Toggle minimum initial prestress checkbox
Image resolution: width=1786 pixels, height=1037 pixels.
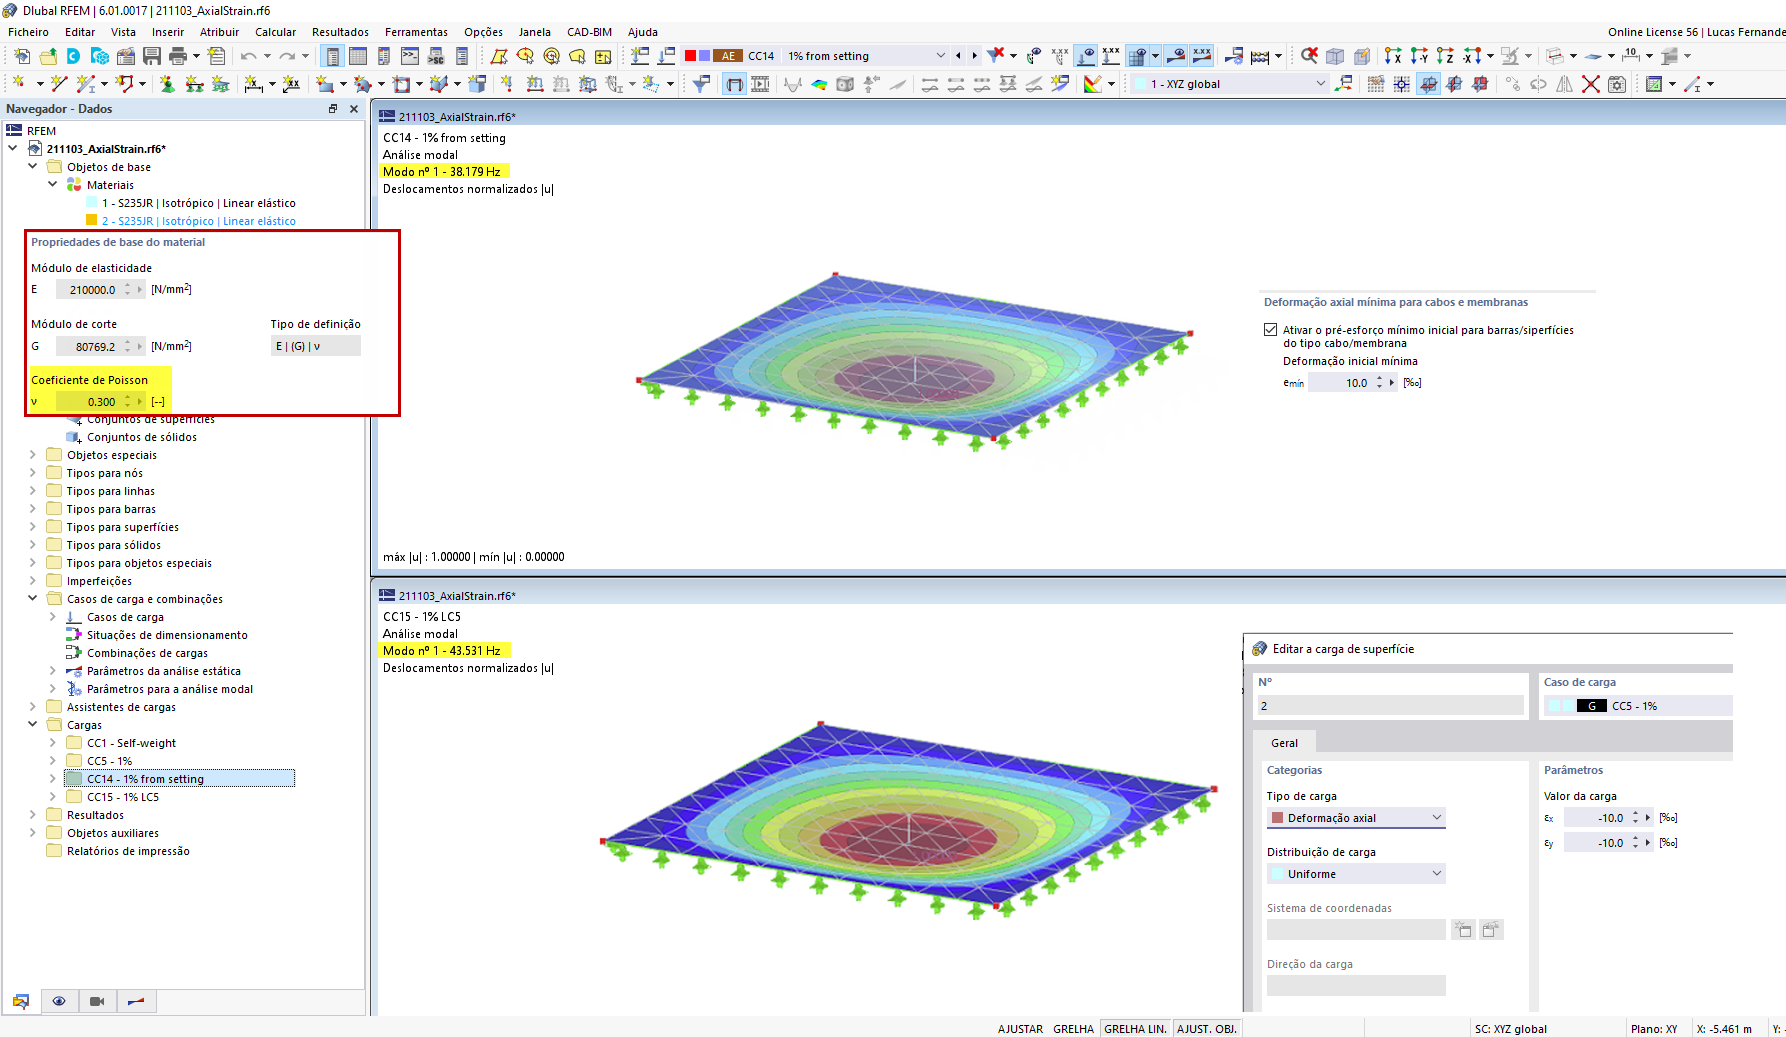pos(1270,330)
